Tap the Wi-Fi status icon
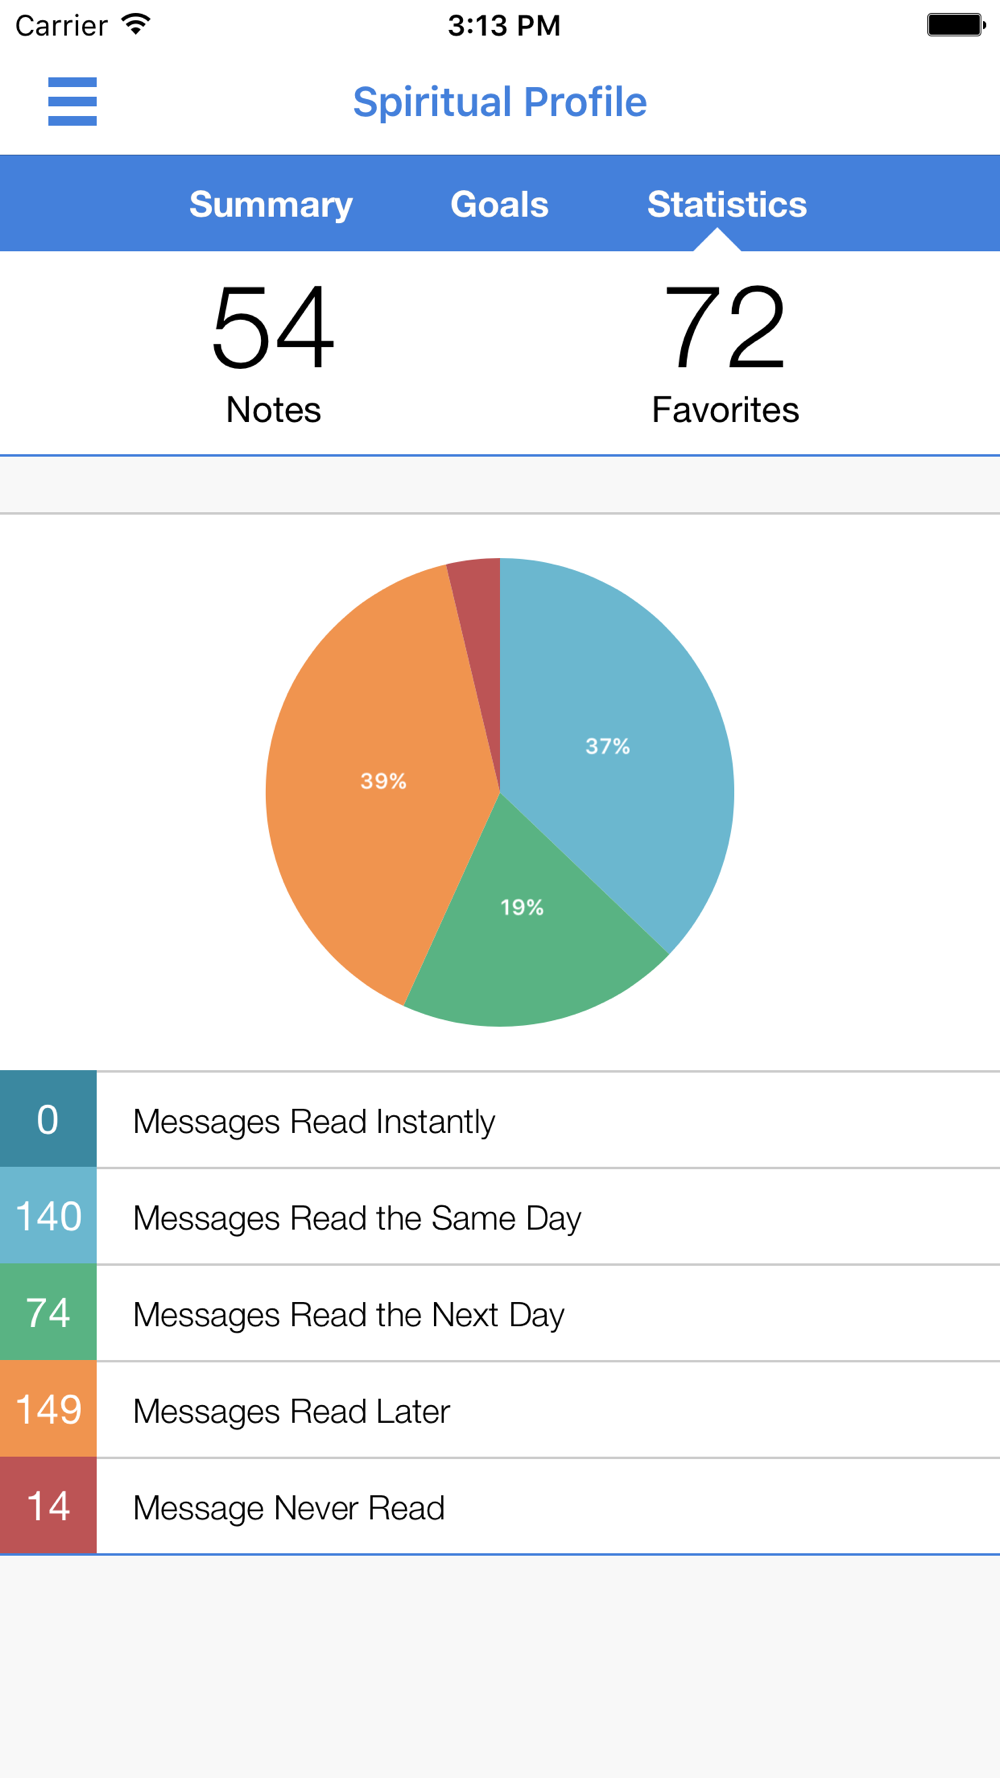The image size is (1000, 1778). [x=135, y=24]
